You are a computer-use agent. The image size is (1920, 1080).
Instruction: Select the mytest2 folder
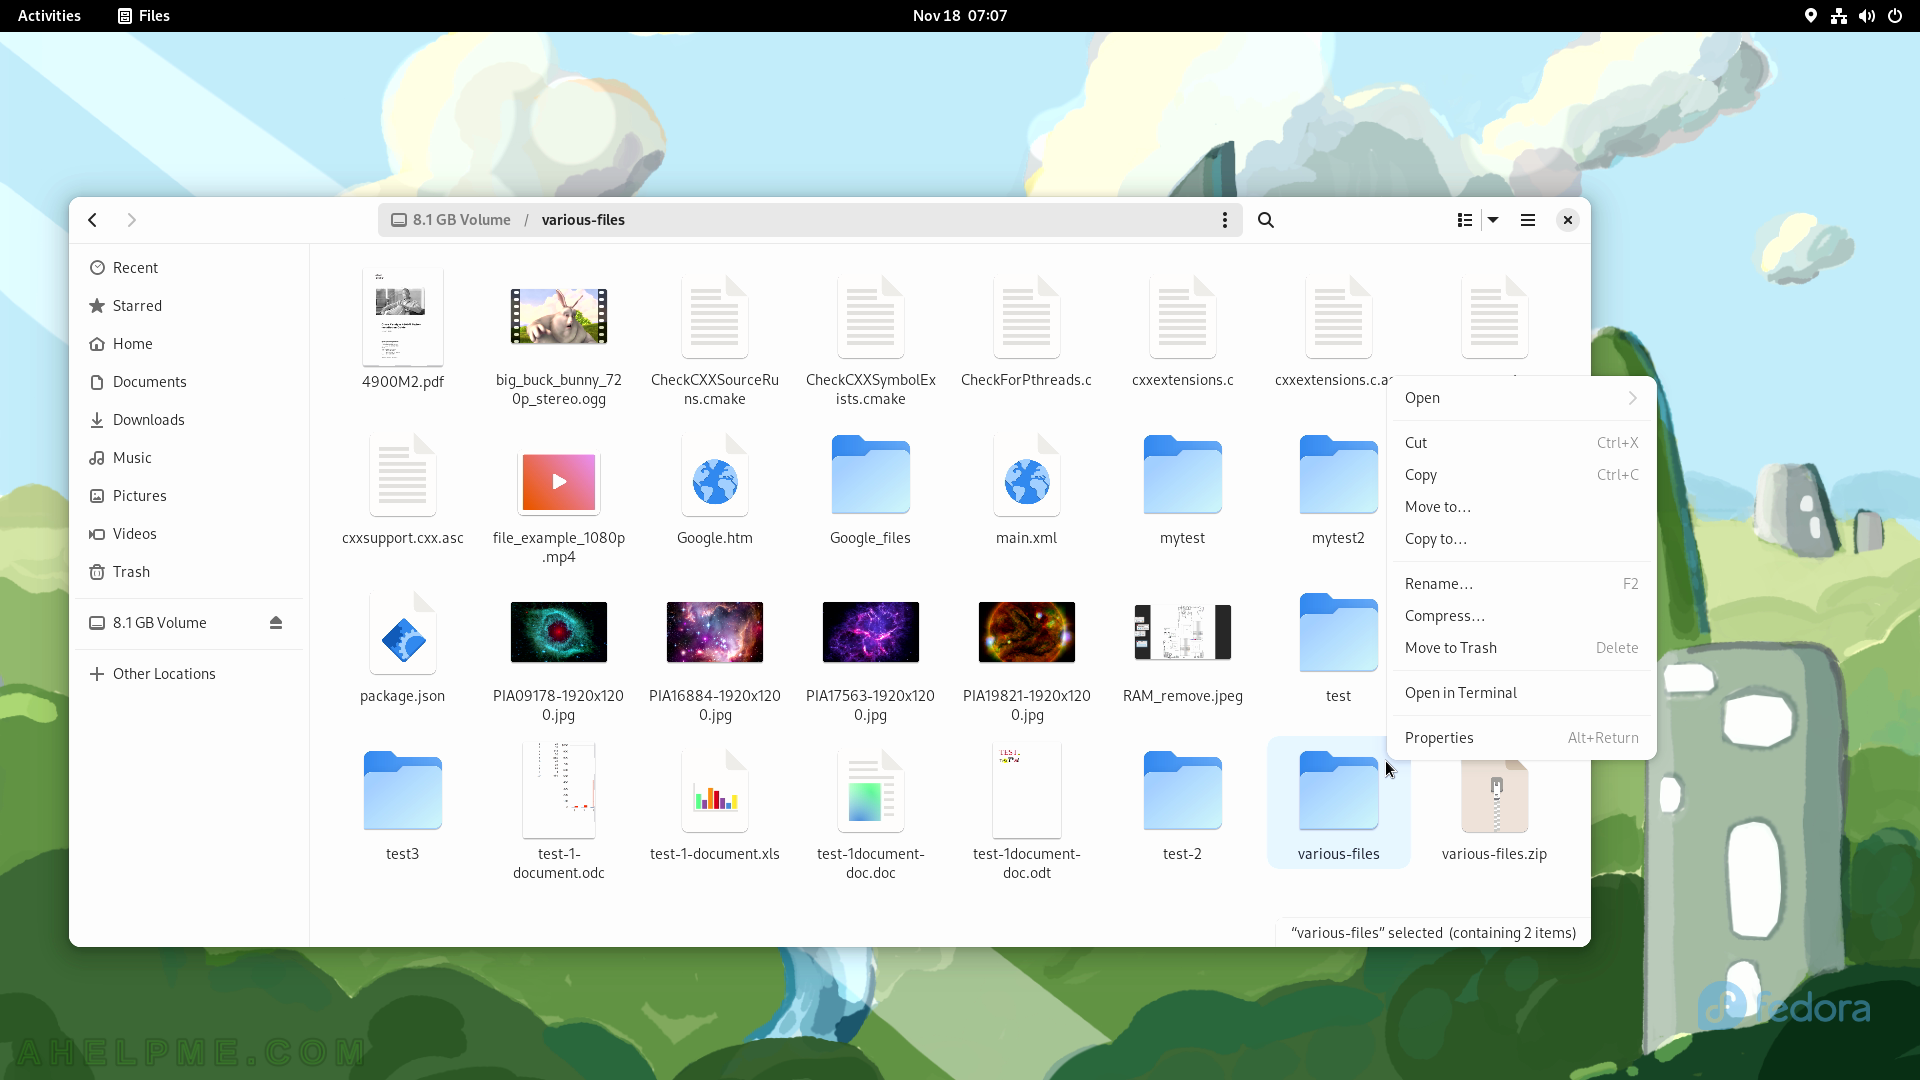[1339, 475]
